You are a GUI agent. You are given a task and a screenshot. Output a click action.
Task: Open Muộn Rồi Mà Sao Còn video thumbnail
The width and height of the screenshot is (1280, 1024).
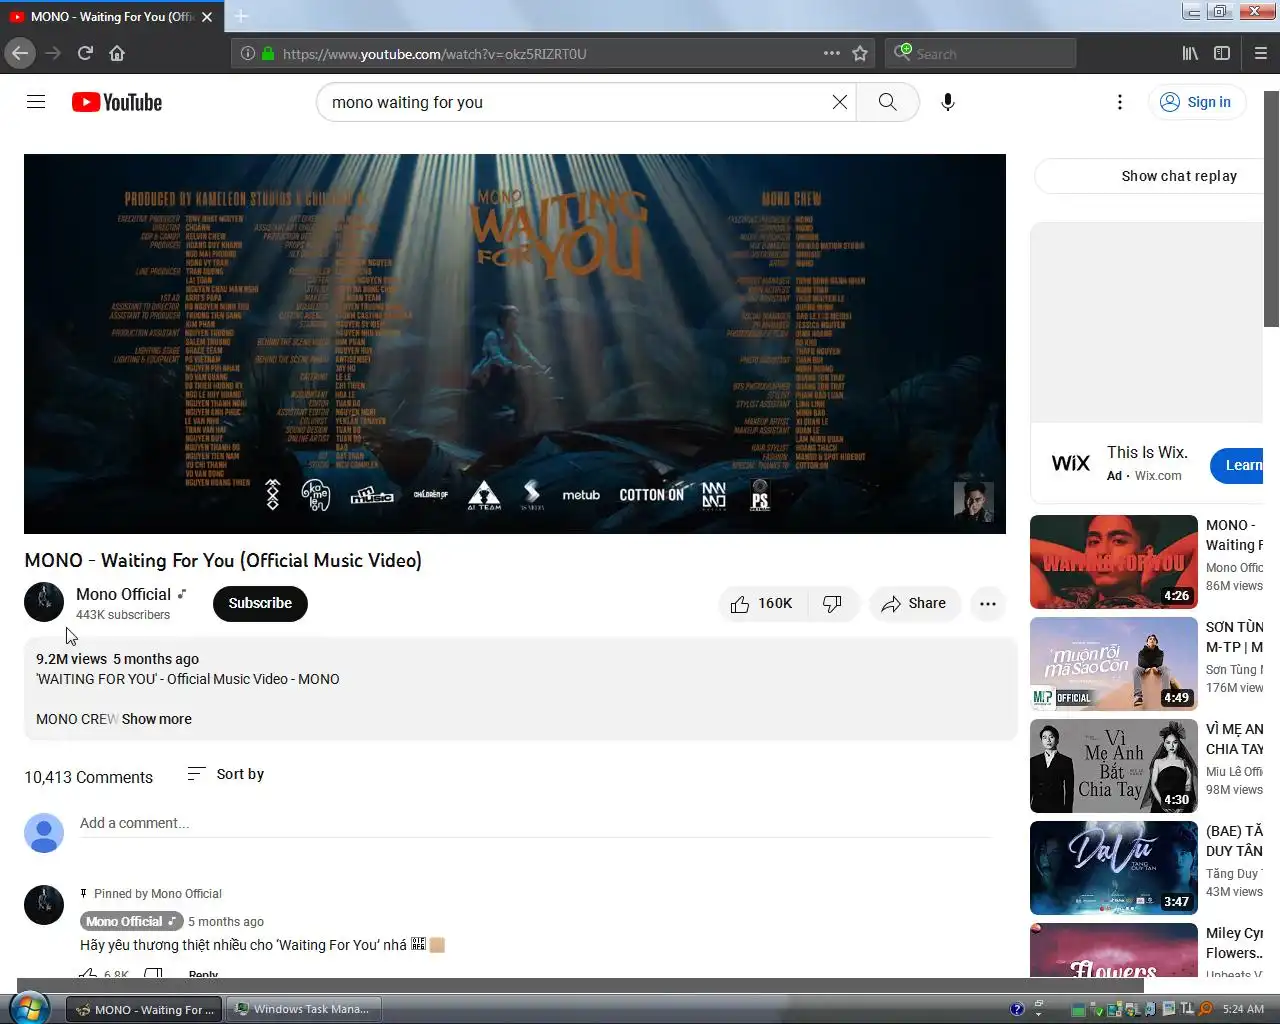1114,664
